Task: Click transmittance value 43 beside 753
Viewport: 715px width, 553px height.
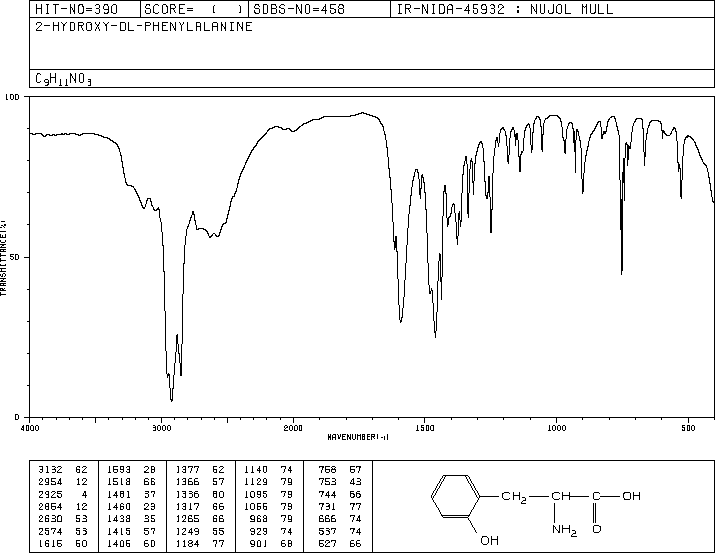Action: (x=355, y=482)
